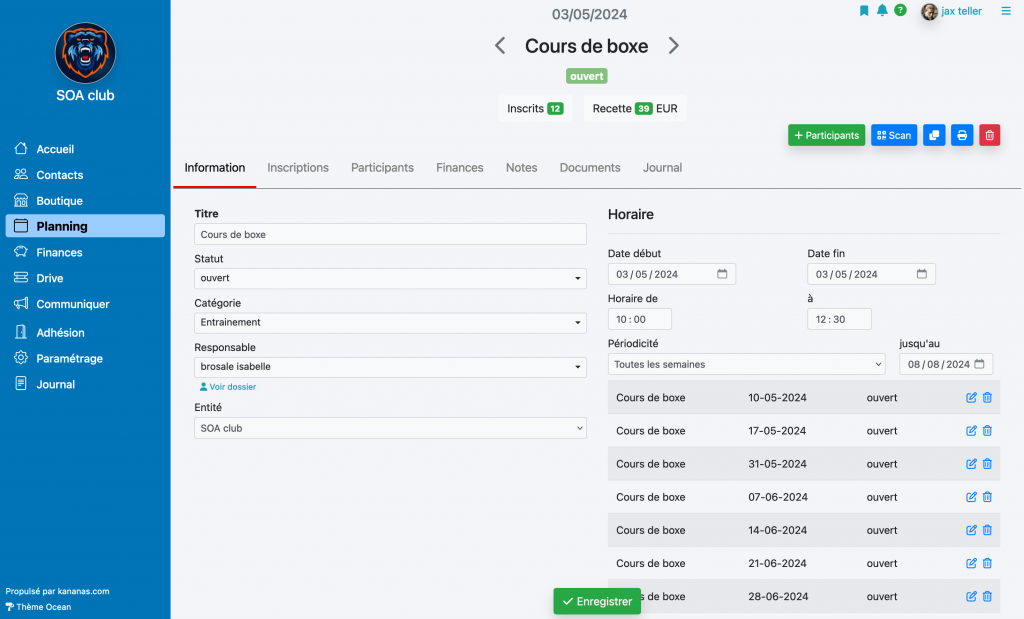Image resolution: width=1024 pixels, height=619 pixels.
Task: Delete the 21-06-2024 occurrence
Action: point(987,563)
